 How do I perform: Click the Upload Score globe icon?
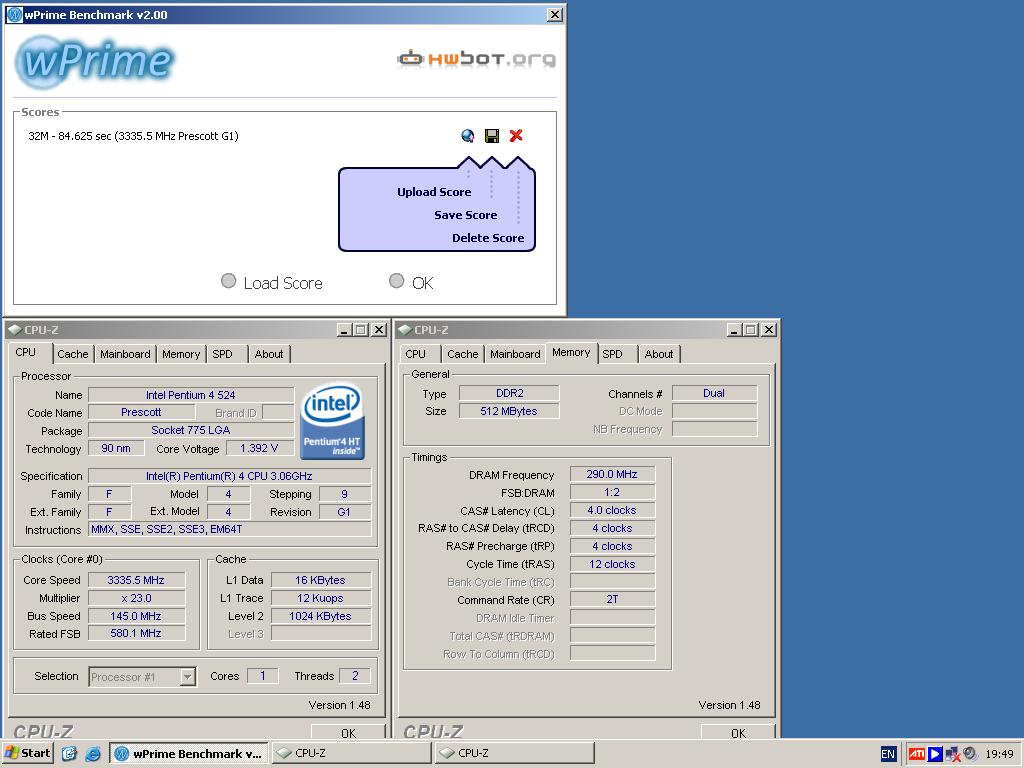pos(468,136)
